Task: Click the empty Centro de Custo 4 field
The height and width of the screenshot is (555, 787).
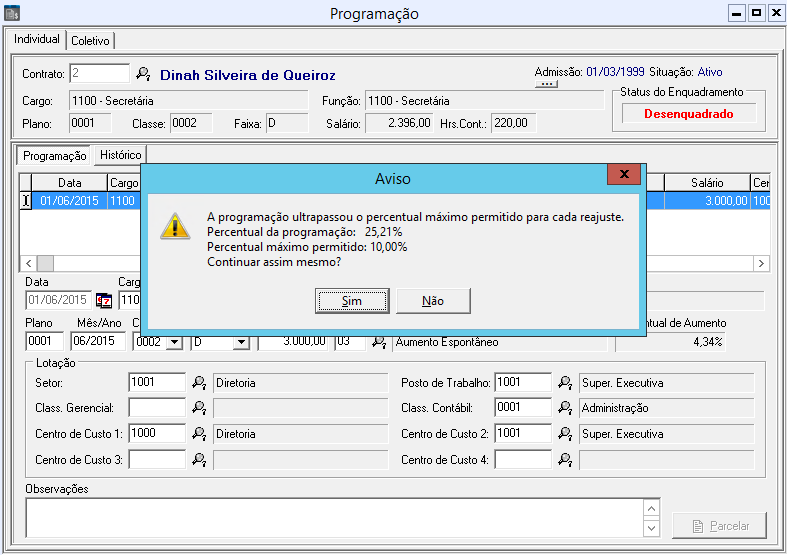Action: pyautogui.click(x=523, y=459)
